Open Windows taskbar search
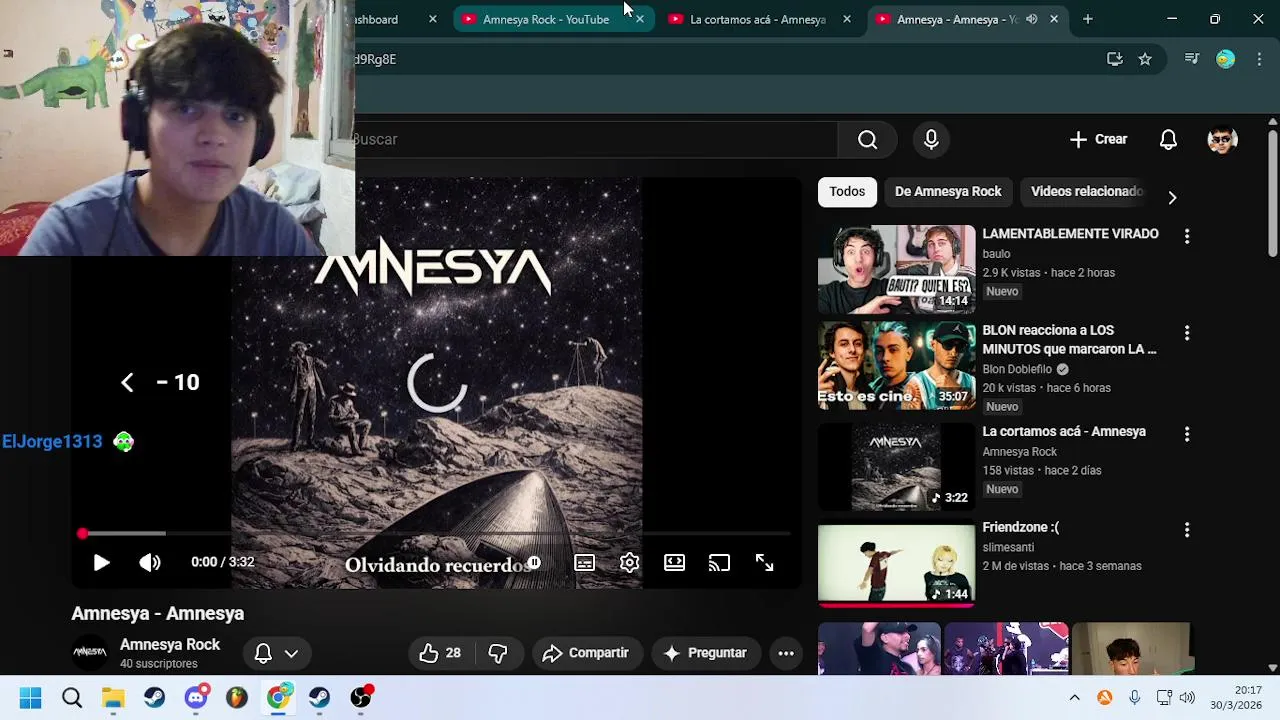This screenshot has width=1280, height=720. pos(72,698)
